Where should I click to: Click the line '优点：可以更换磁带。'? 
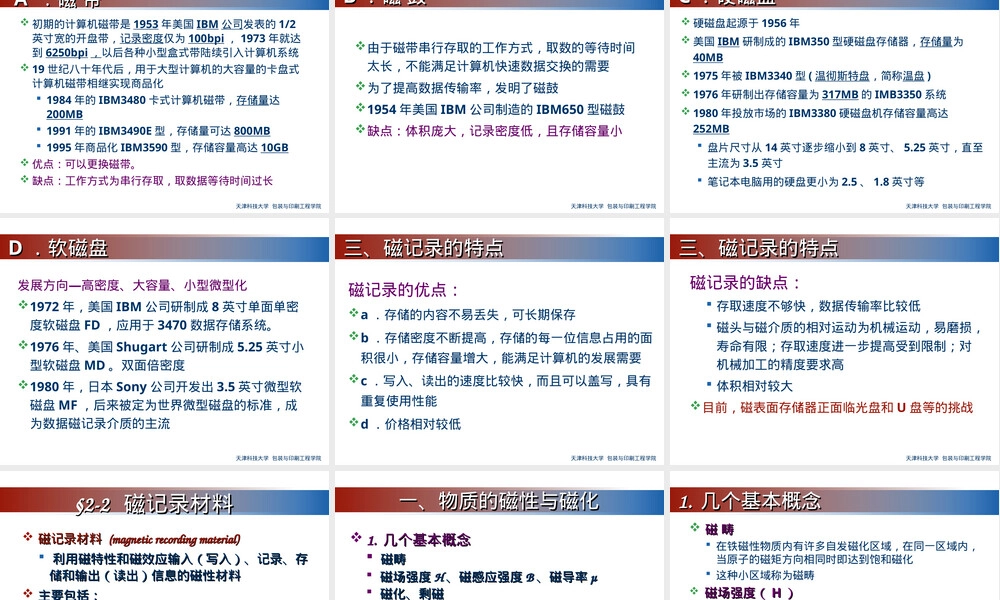[84, 164]
